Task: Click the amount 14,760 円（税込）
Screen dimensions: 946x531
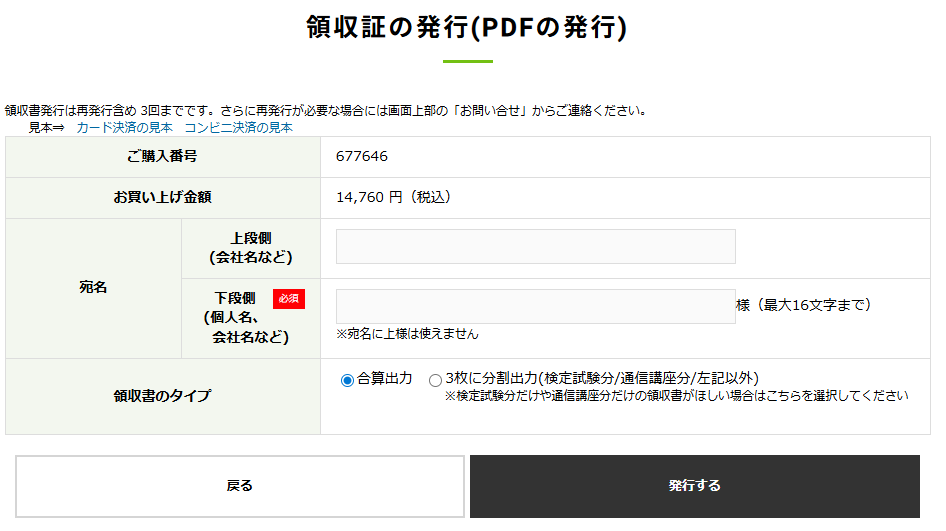Action: point(394,198)
